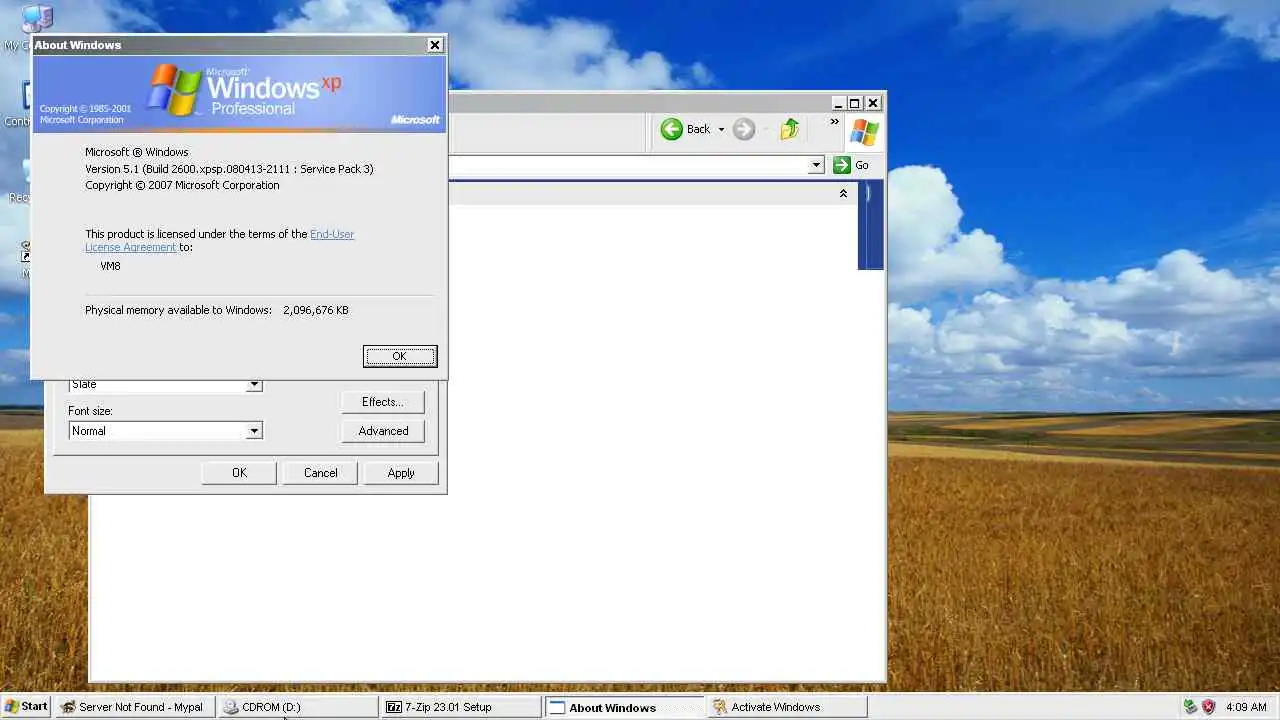Collapse the task pane double-chevron
The width and height of the screenshot is (1280, 720).
[x=843, y=194]
